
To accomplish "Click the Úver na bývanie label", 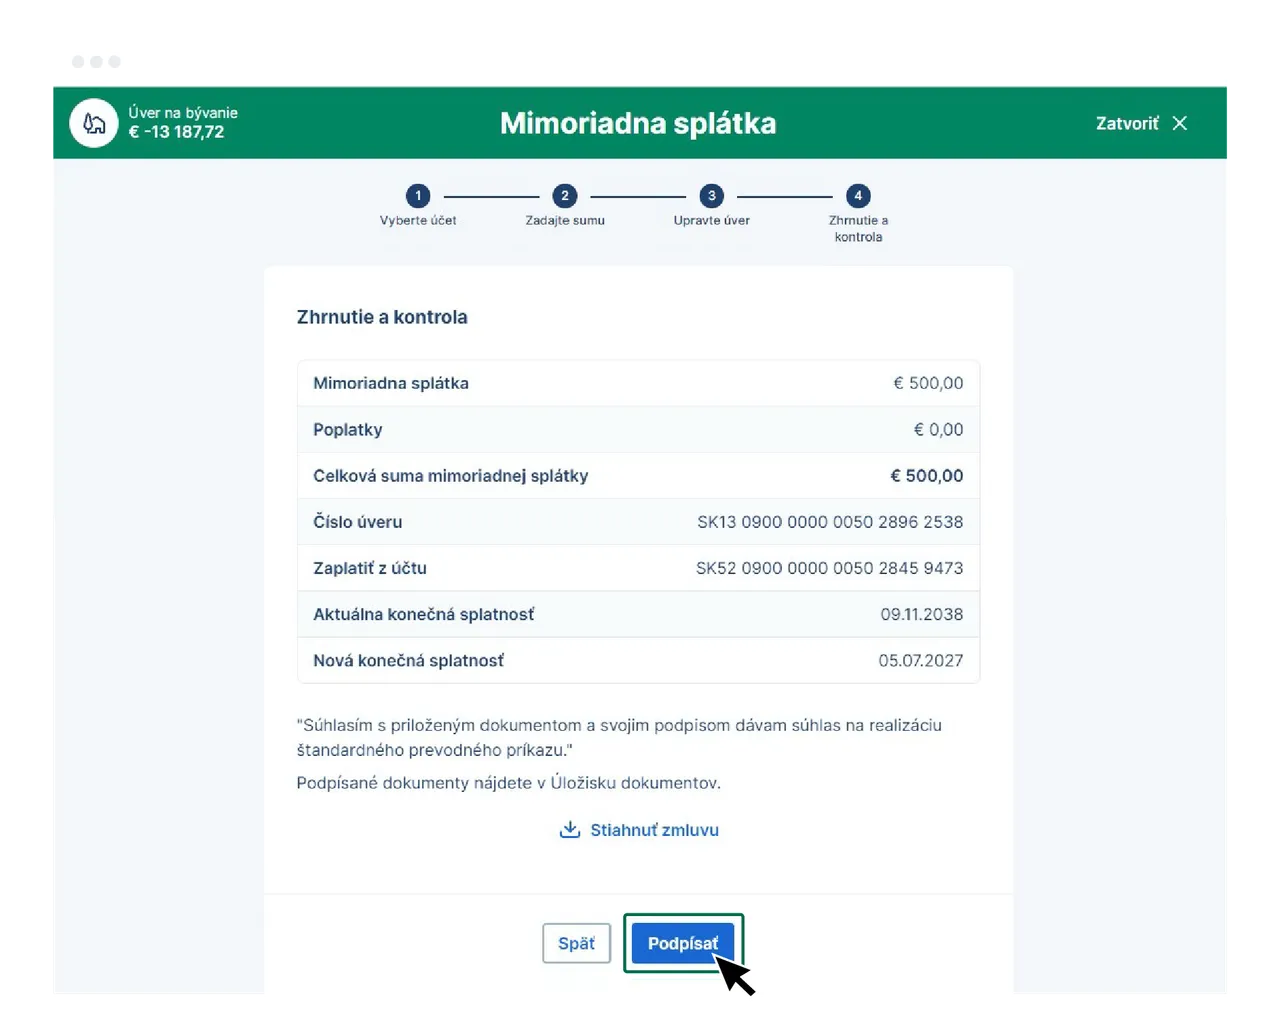I will (183, 112).
